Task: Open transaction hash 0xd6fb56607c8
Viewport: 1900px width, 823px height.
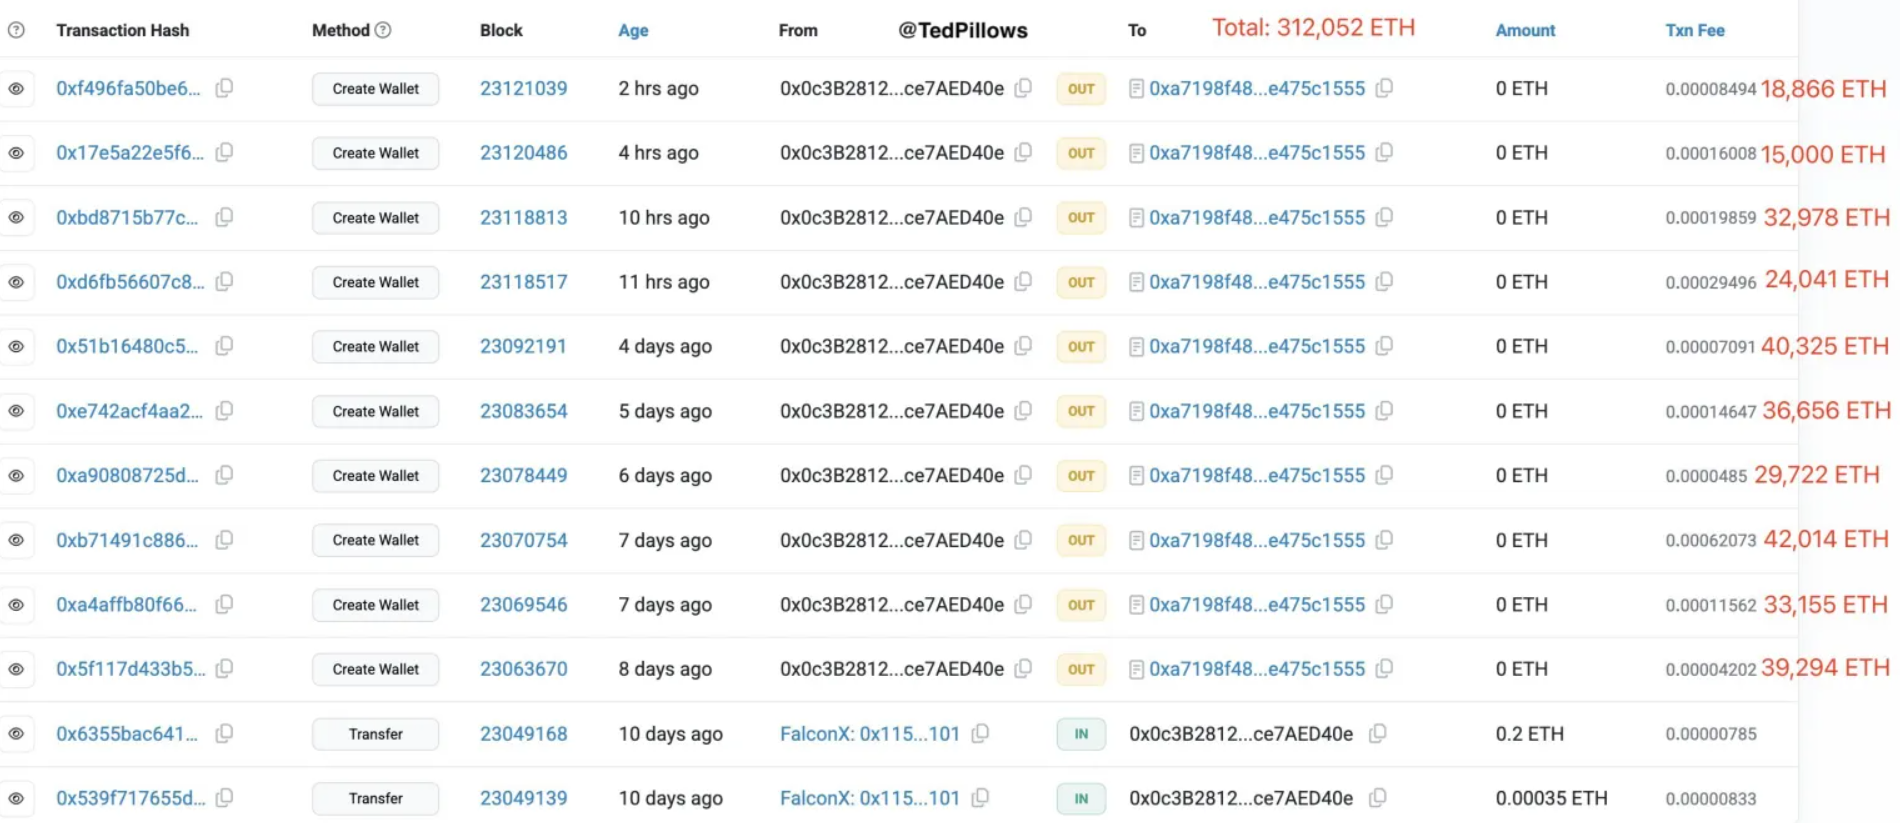Action: [129, 282]
